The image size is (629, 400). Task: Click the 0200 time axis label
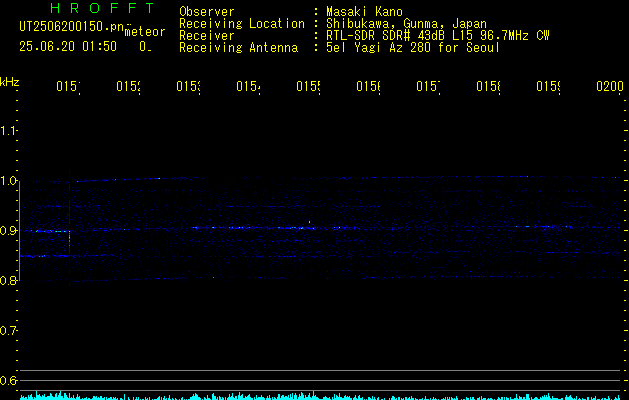click(610, 86)
